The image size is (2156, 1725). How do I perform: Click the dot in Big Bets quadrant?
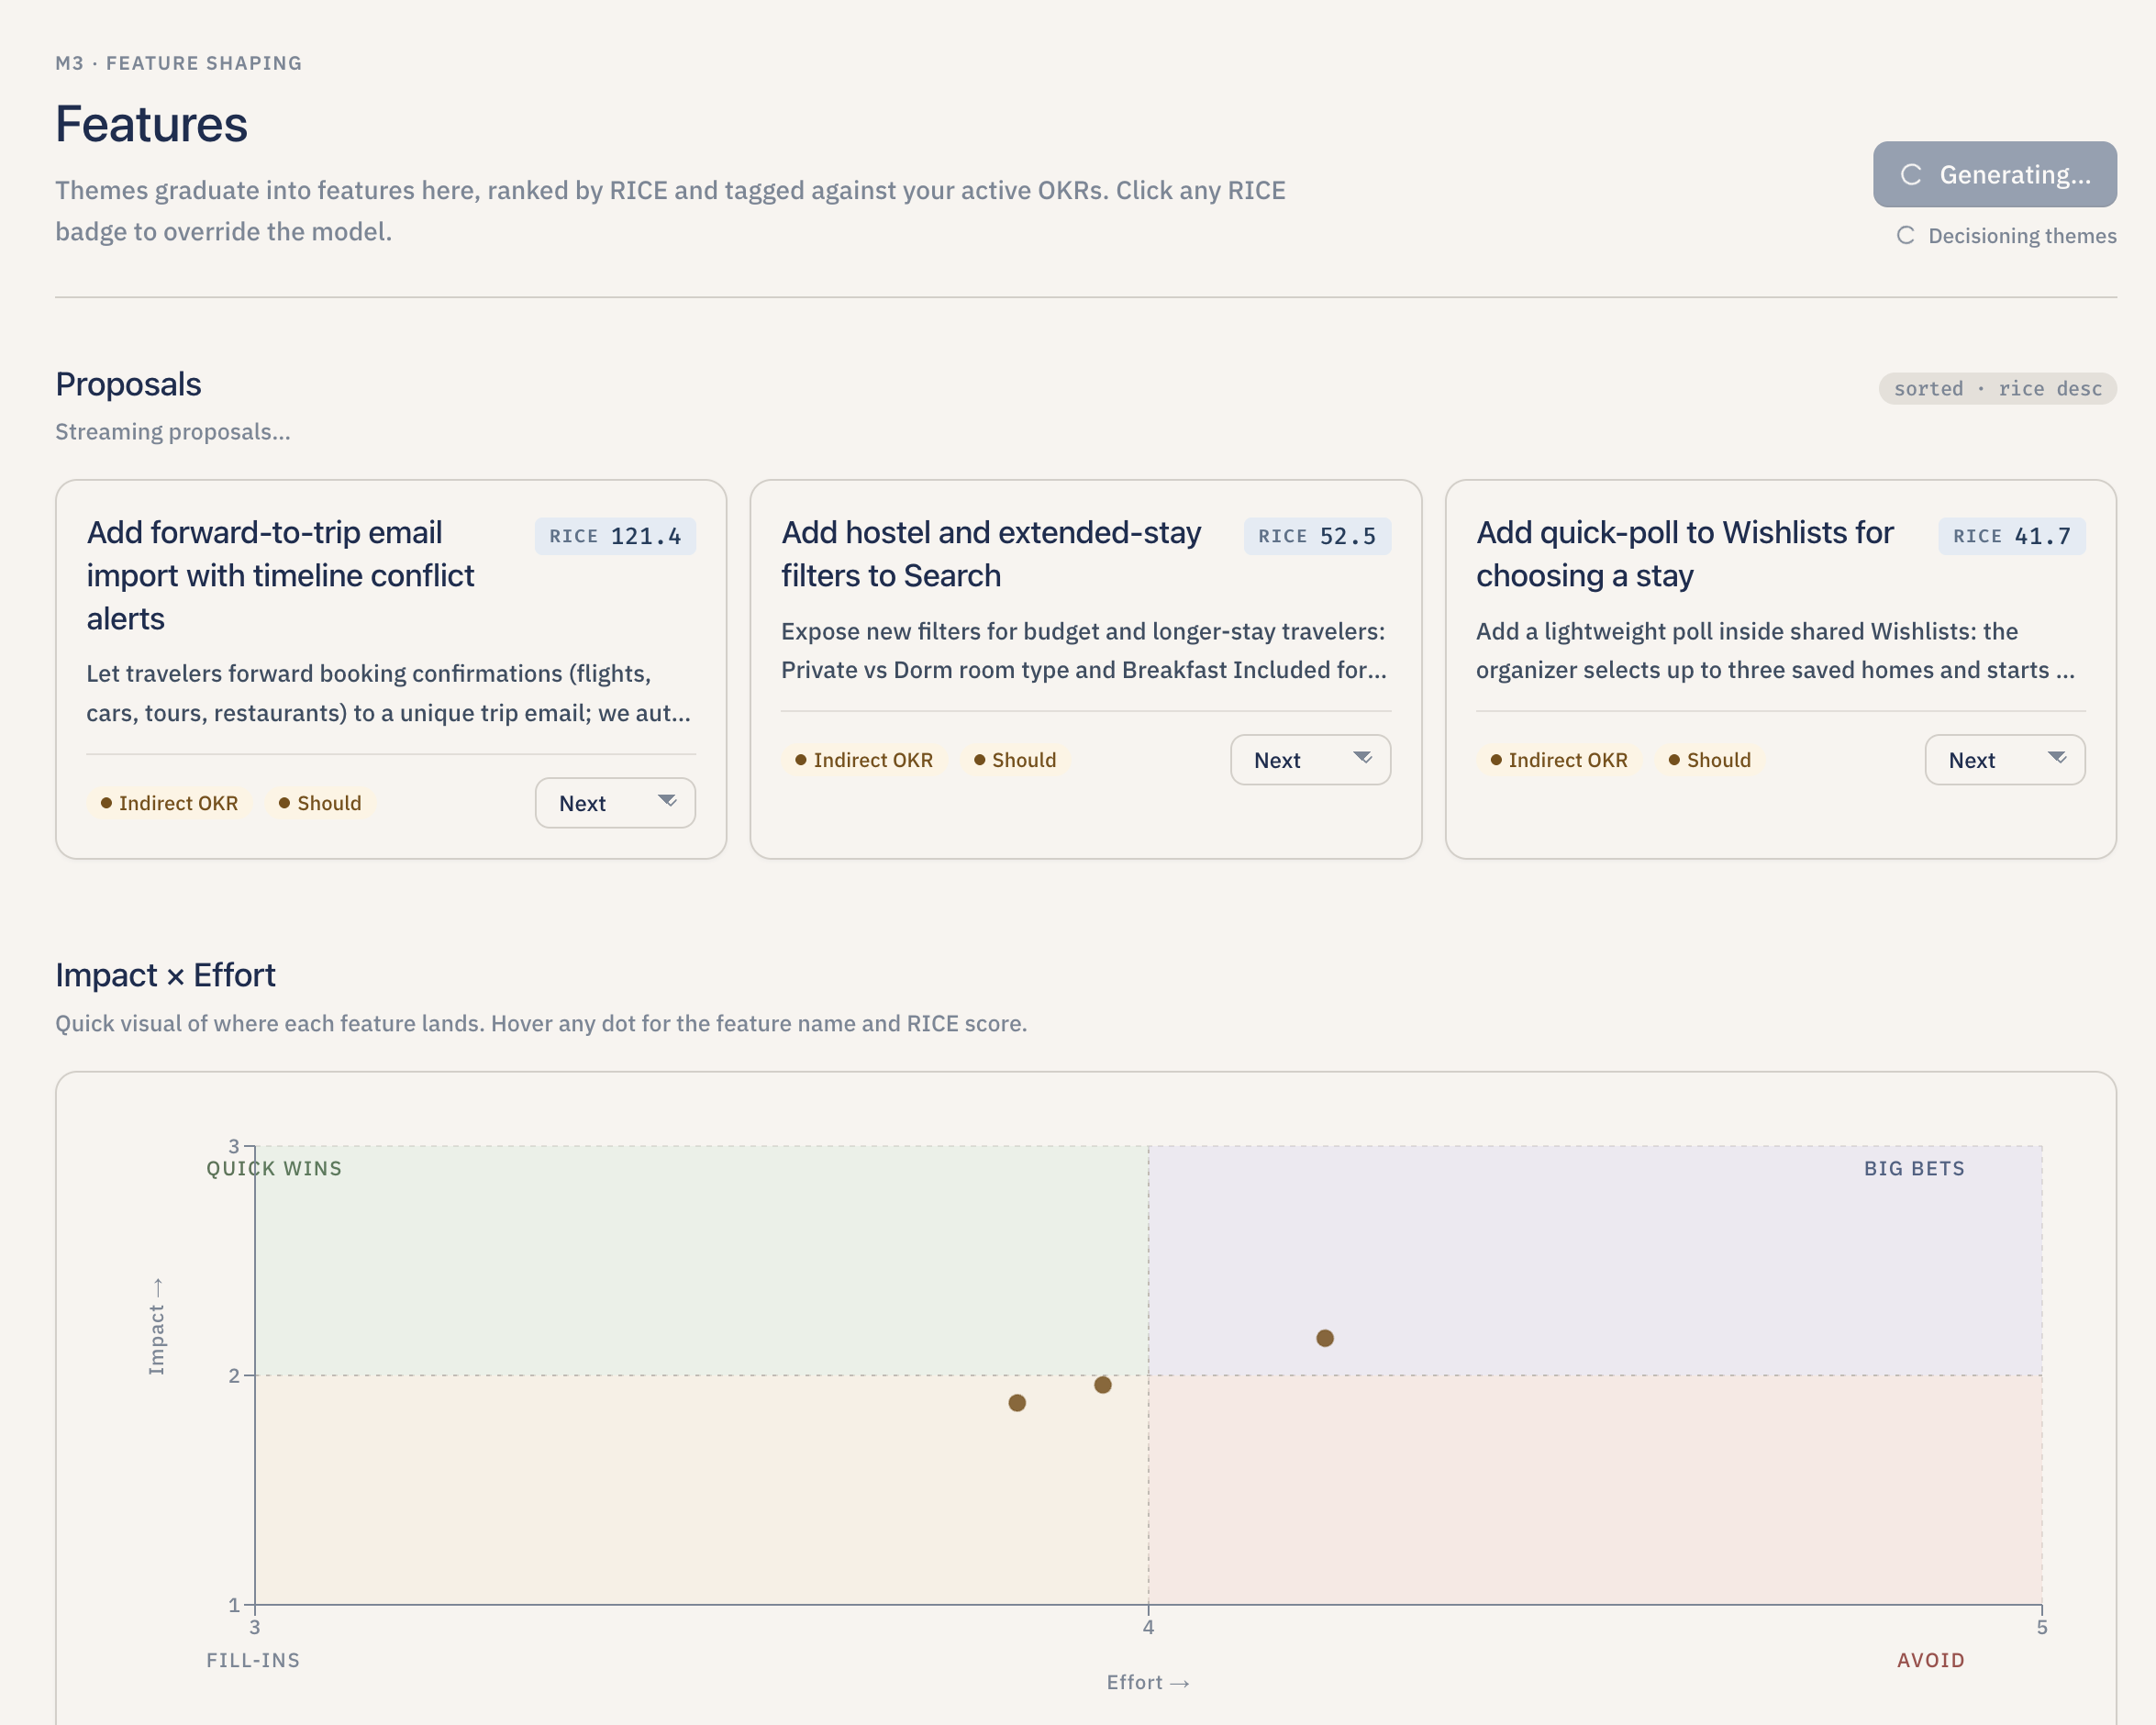click(x=1325, y=1338)
